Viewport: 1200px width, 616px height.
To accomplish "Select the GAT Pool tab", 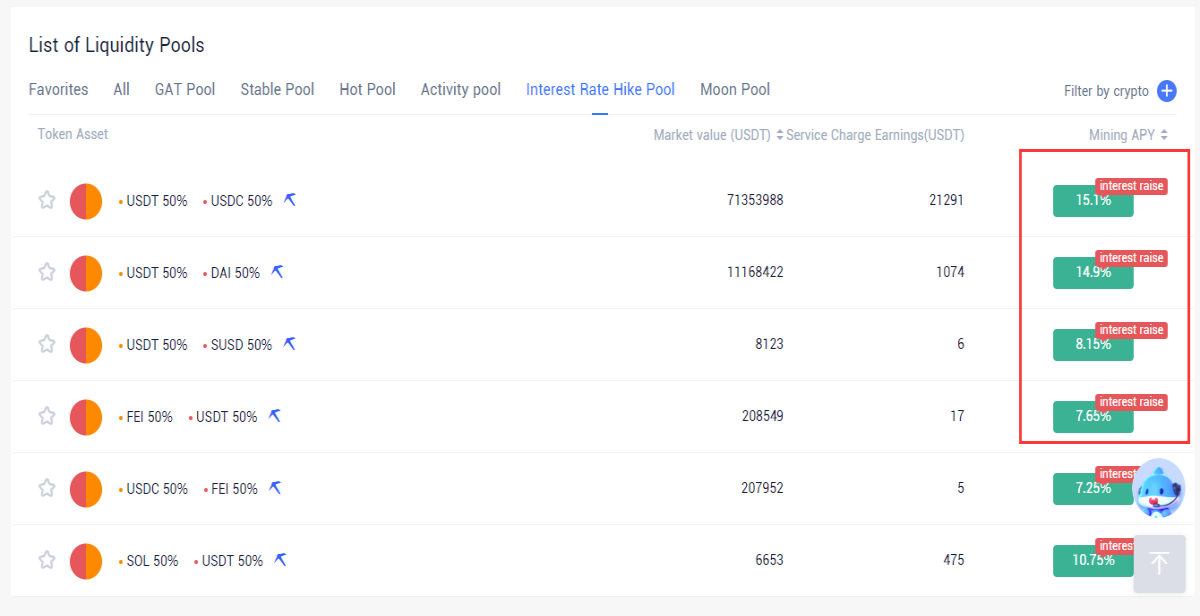I will pyautogui.click(x=185, y=89).
